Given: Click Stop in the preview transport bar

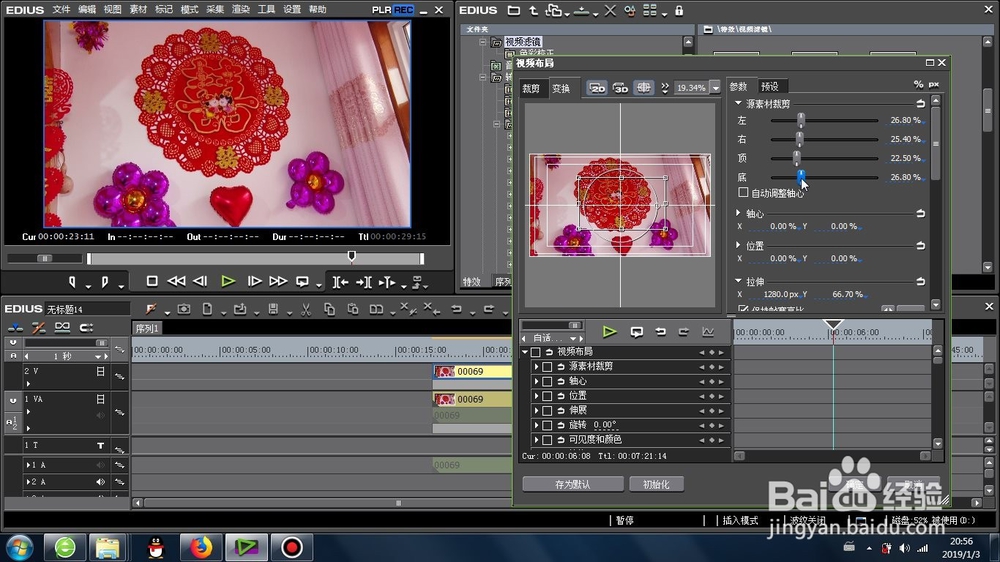Looking at the screenshot, I should click(x=152, y=281).
